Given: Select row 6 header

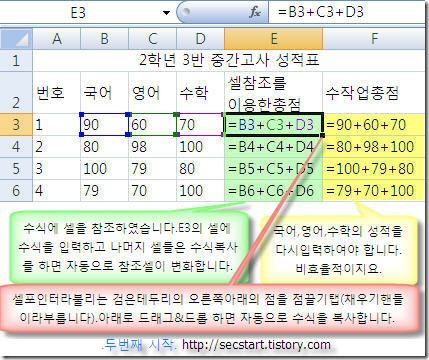Looking at the screenshot, I should coord(16,191).
